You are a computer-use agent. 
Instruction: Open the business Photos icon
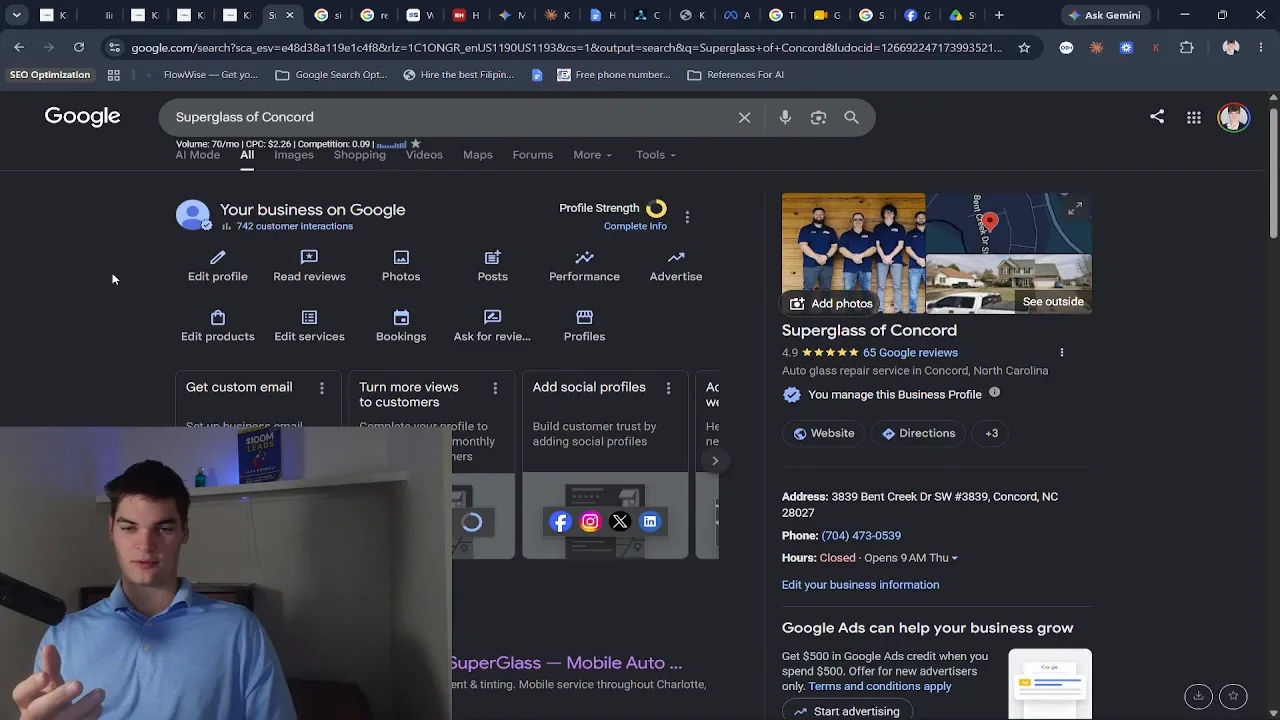pyautogui.click(x=401, y=258)
